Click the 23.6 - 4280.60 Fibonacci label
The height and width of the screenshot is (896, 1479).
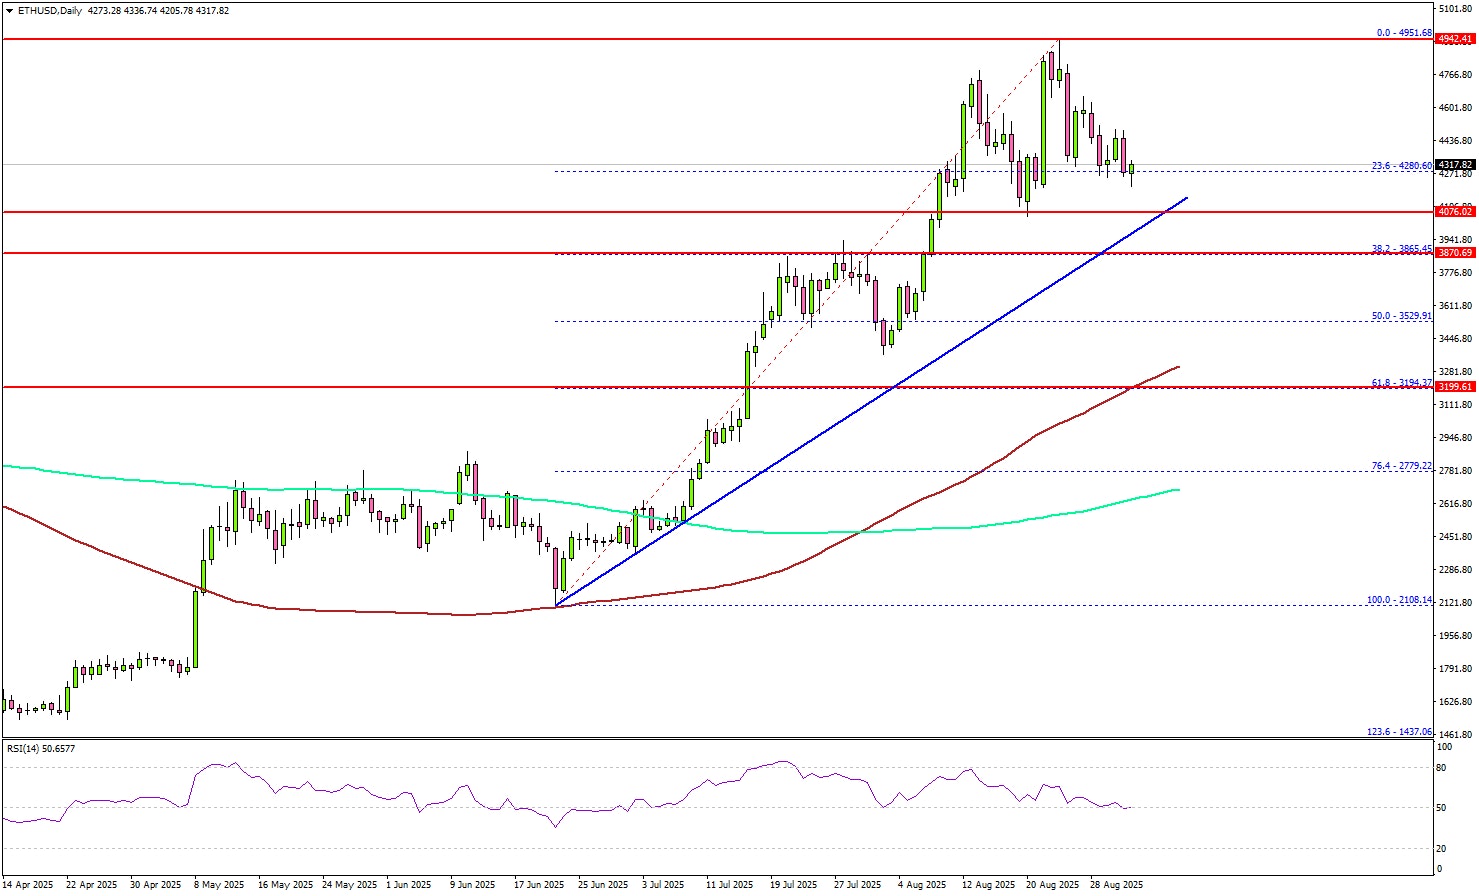click(1400, 166)
